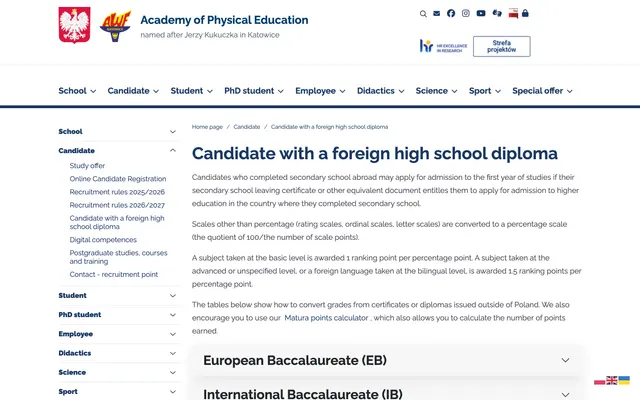The height and width of the screenshot is (400, 640).
Task: Go to Candidate breadcrumb
Action: click(247, 127)
